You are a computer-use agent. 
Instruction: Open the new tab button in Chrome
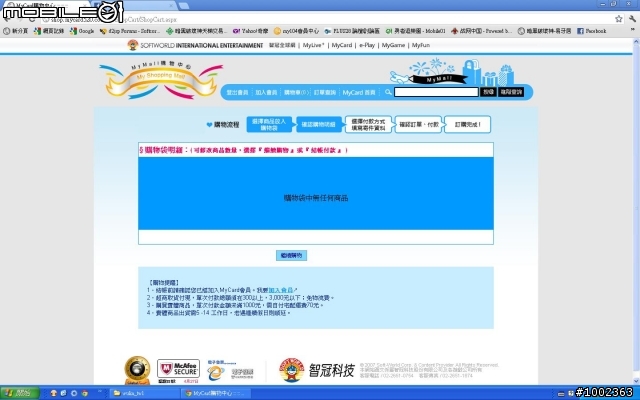click(183, 6)
